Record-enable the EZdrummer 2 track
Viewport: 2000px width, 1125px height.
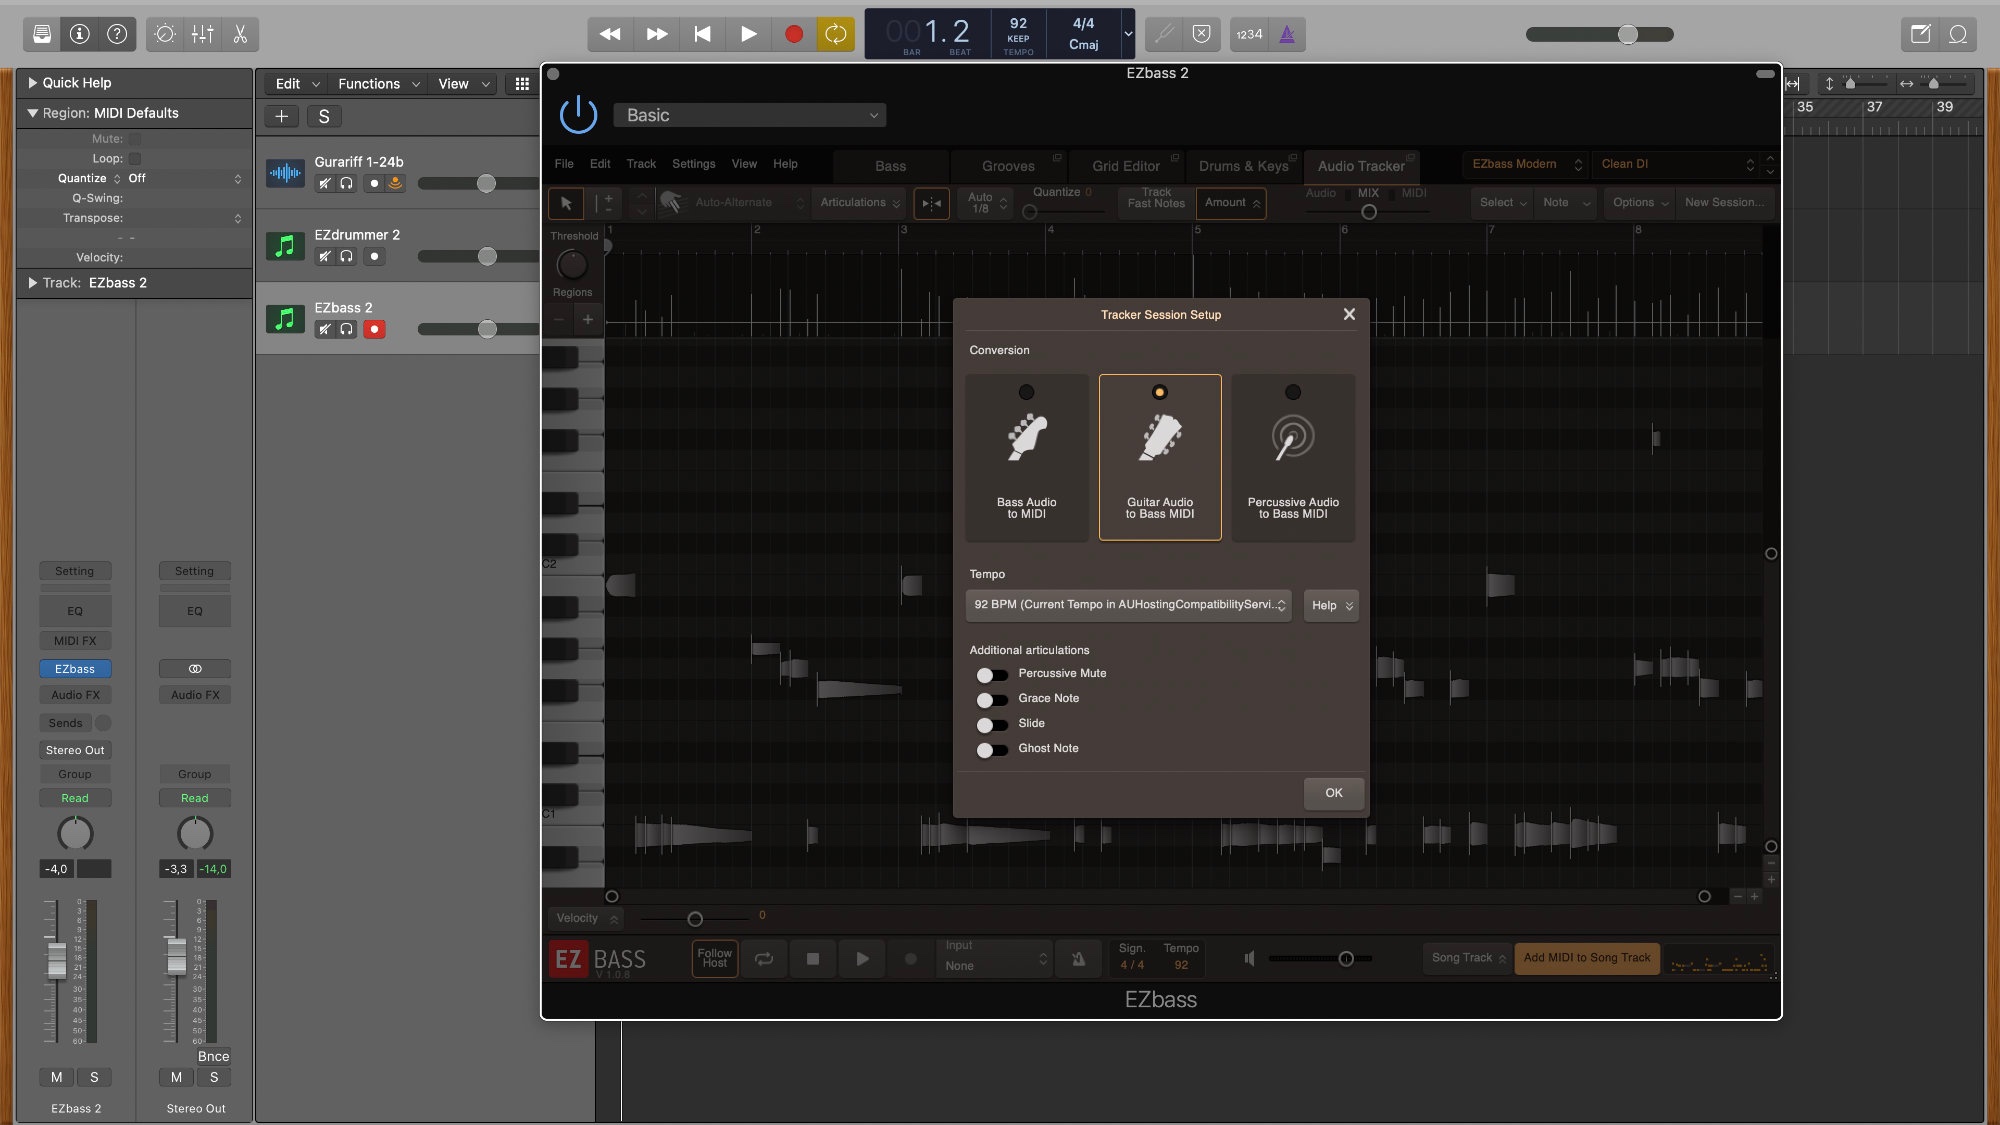(374, 256)
